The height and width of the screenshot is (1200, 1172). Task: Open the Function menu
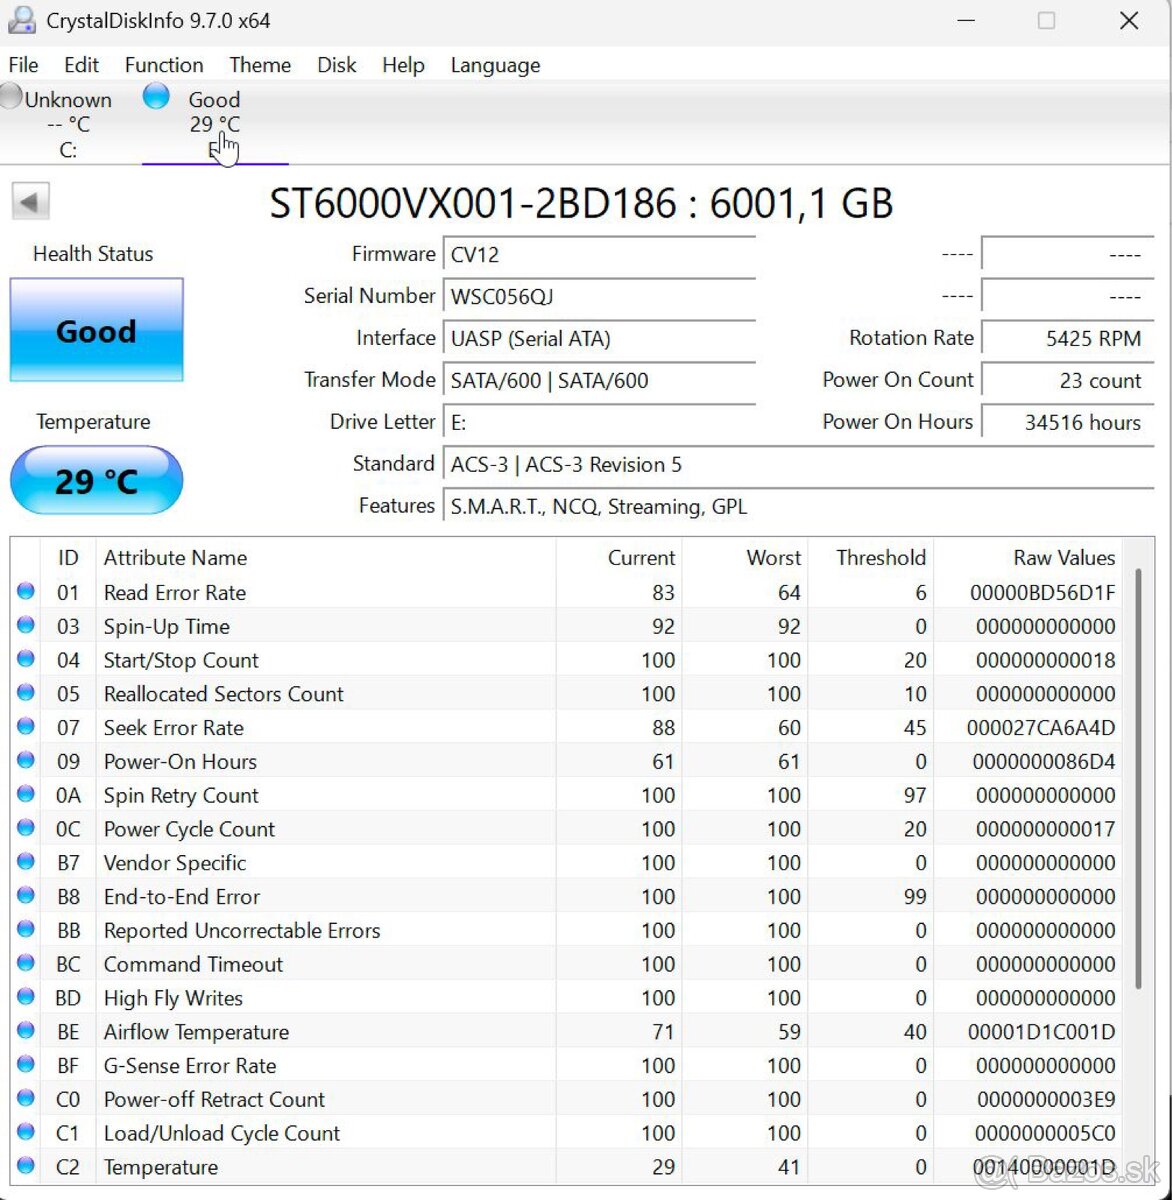click(163, 64)
